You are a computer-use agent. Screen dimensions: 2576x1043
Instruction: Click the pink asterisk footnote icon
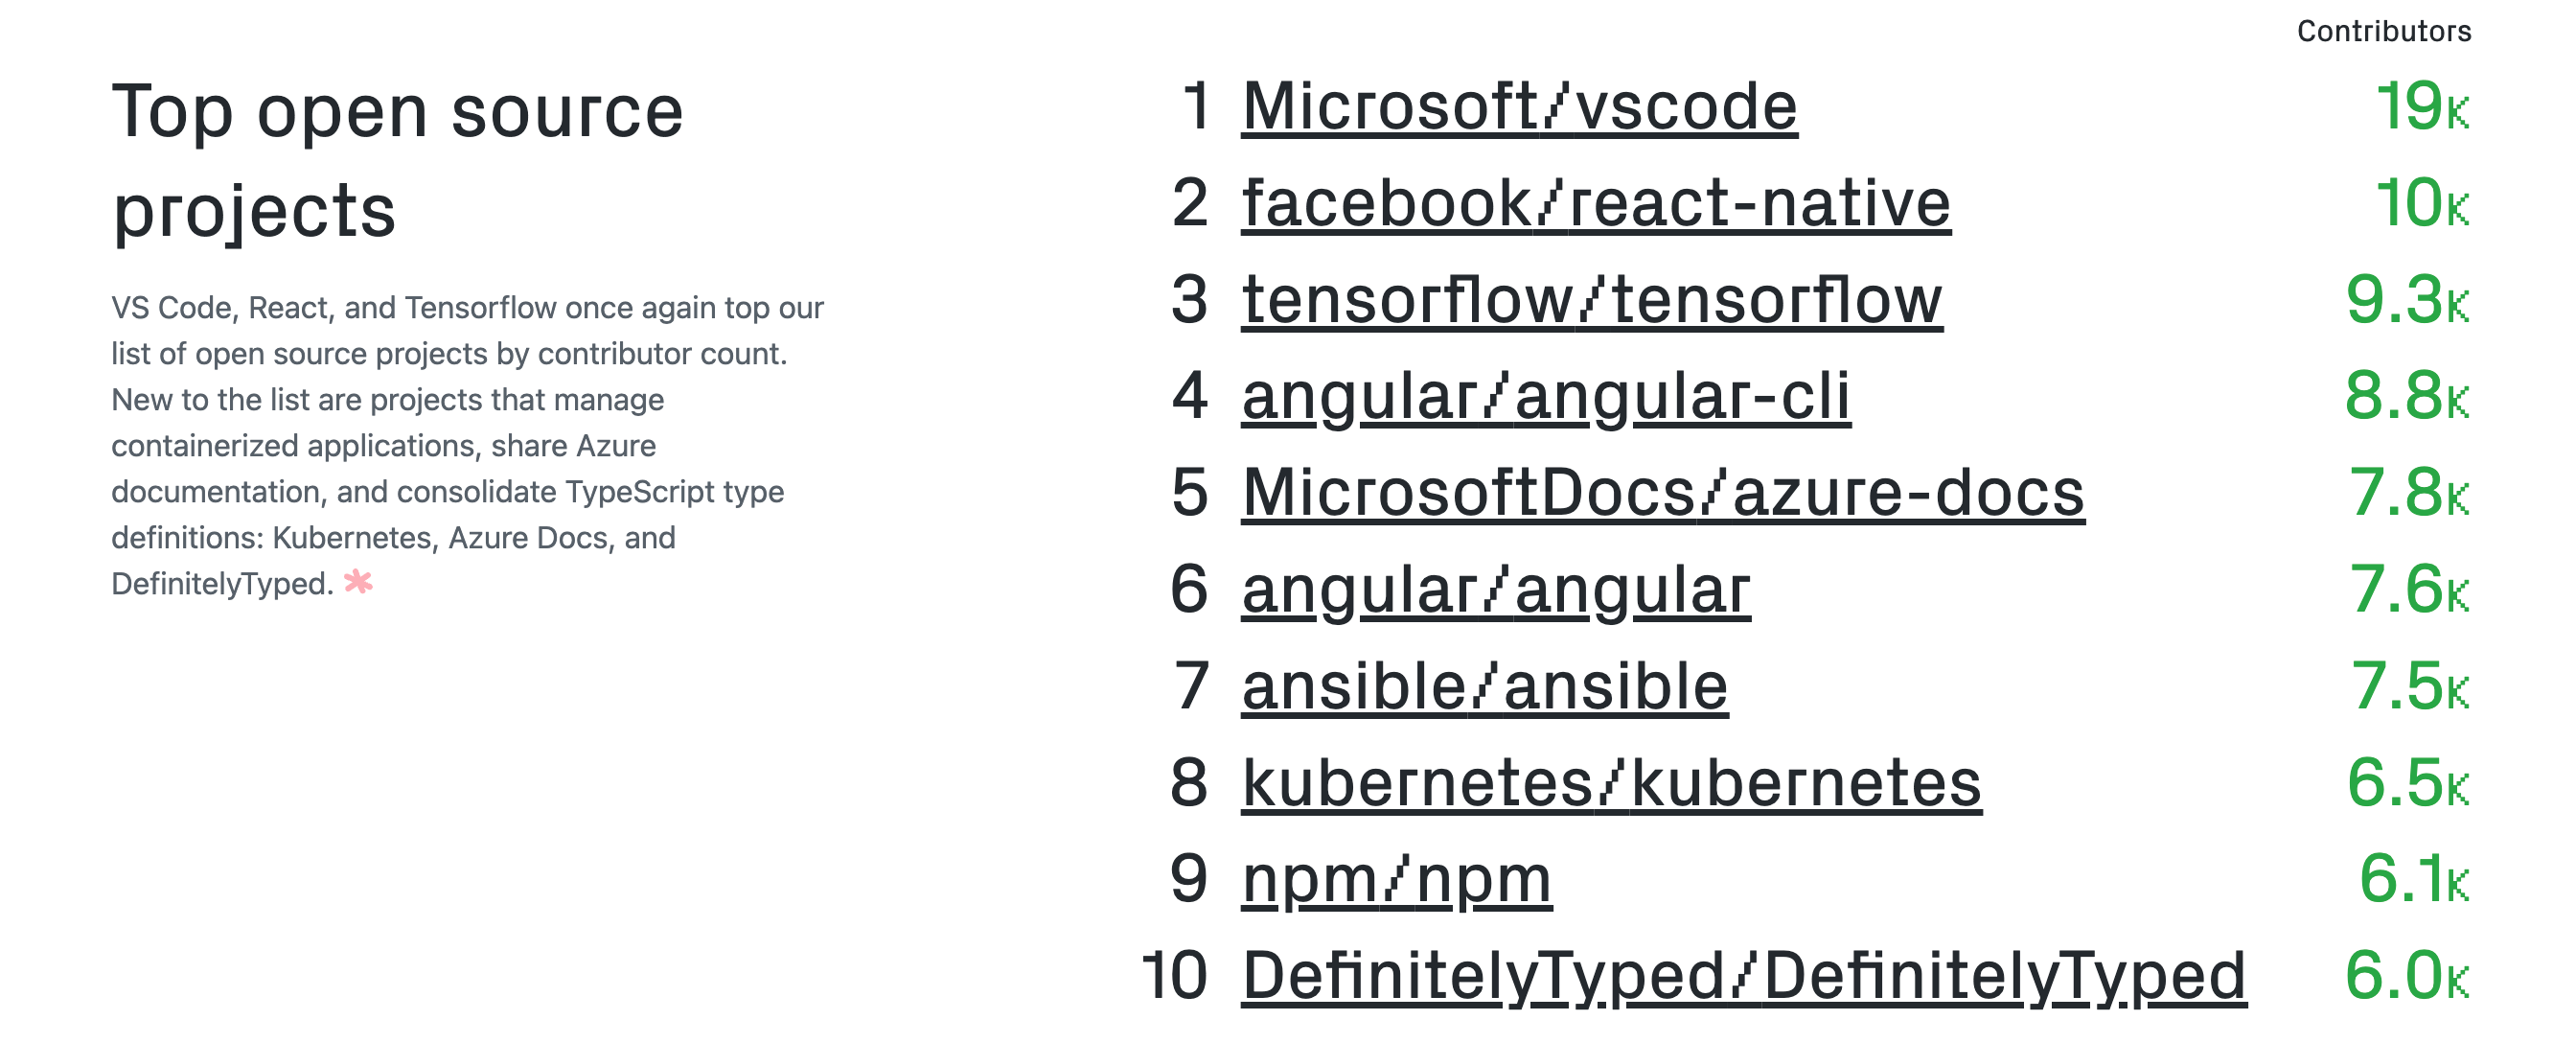tap(358, 582)
